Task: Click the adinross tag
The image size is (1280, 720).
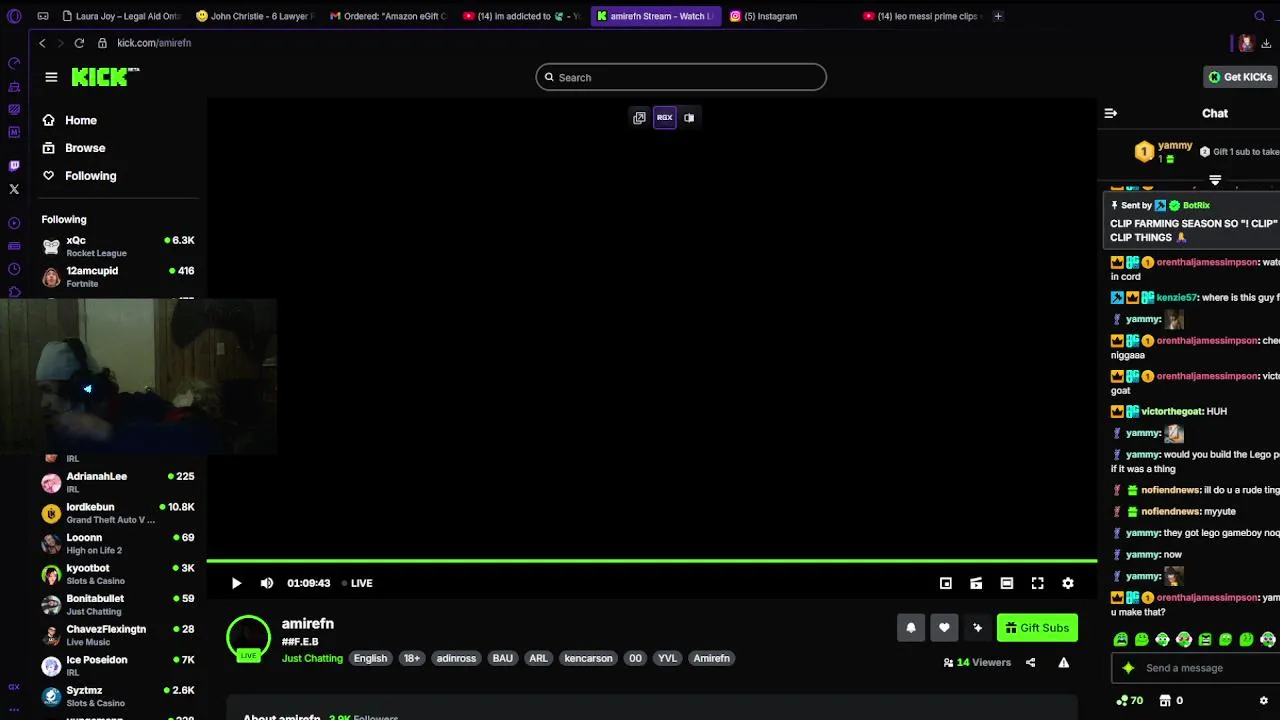Action: tap(456, 658)
